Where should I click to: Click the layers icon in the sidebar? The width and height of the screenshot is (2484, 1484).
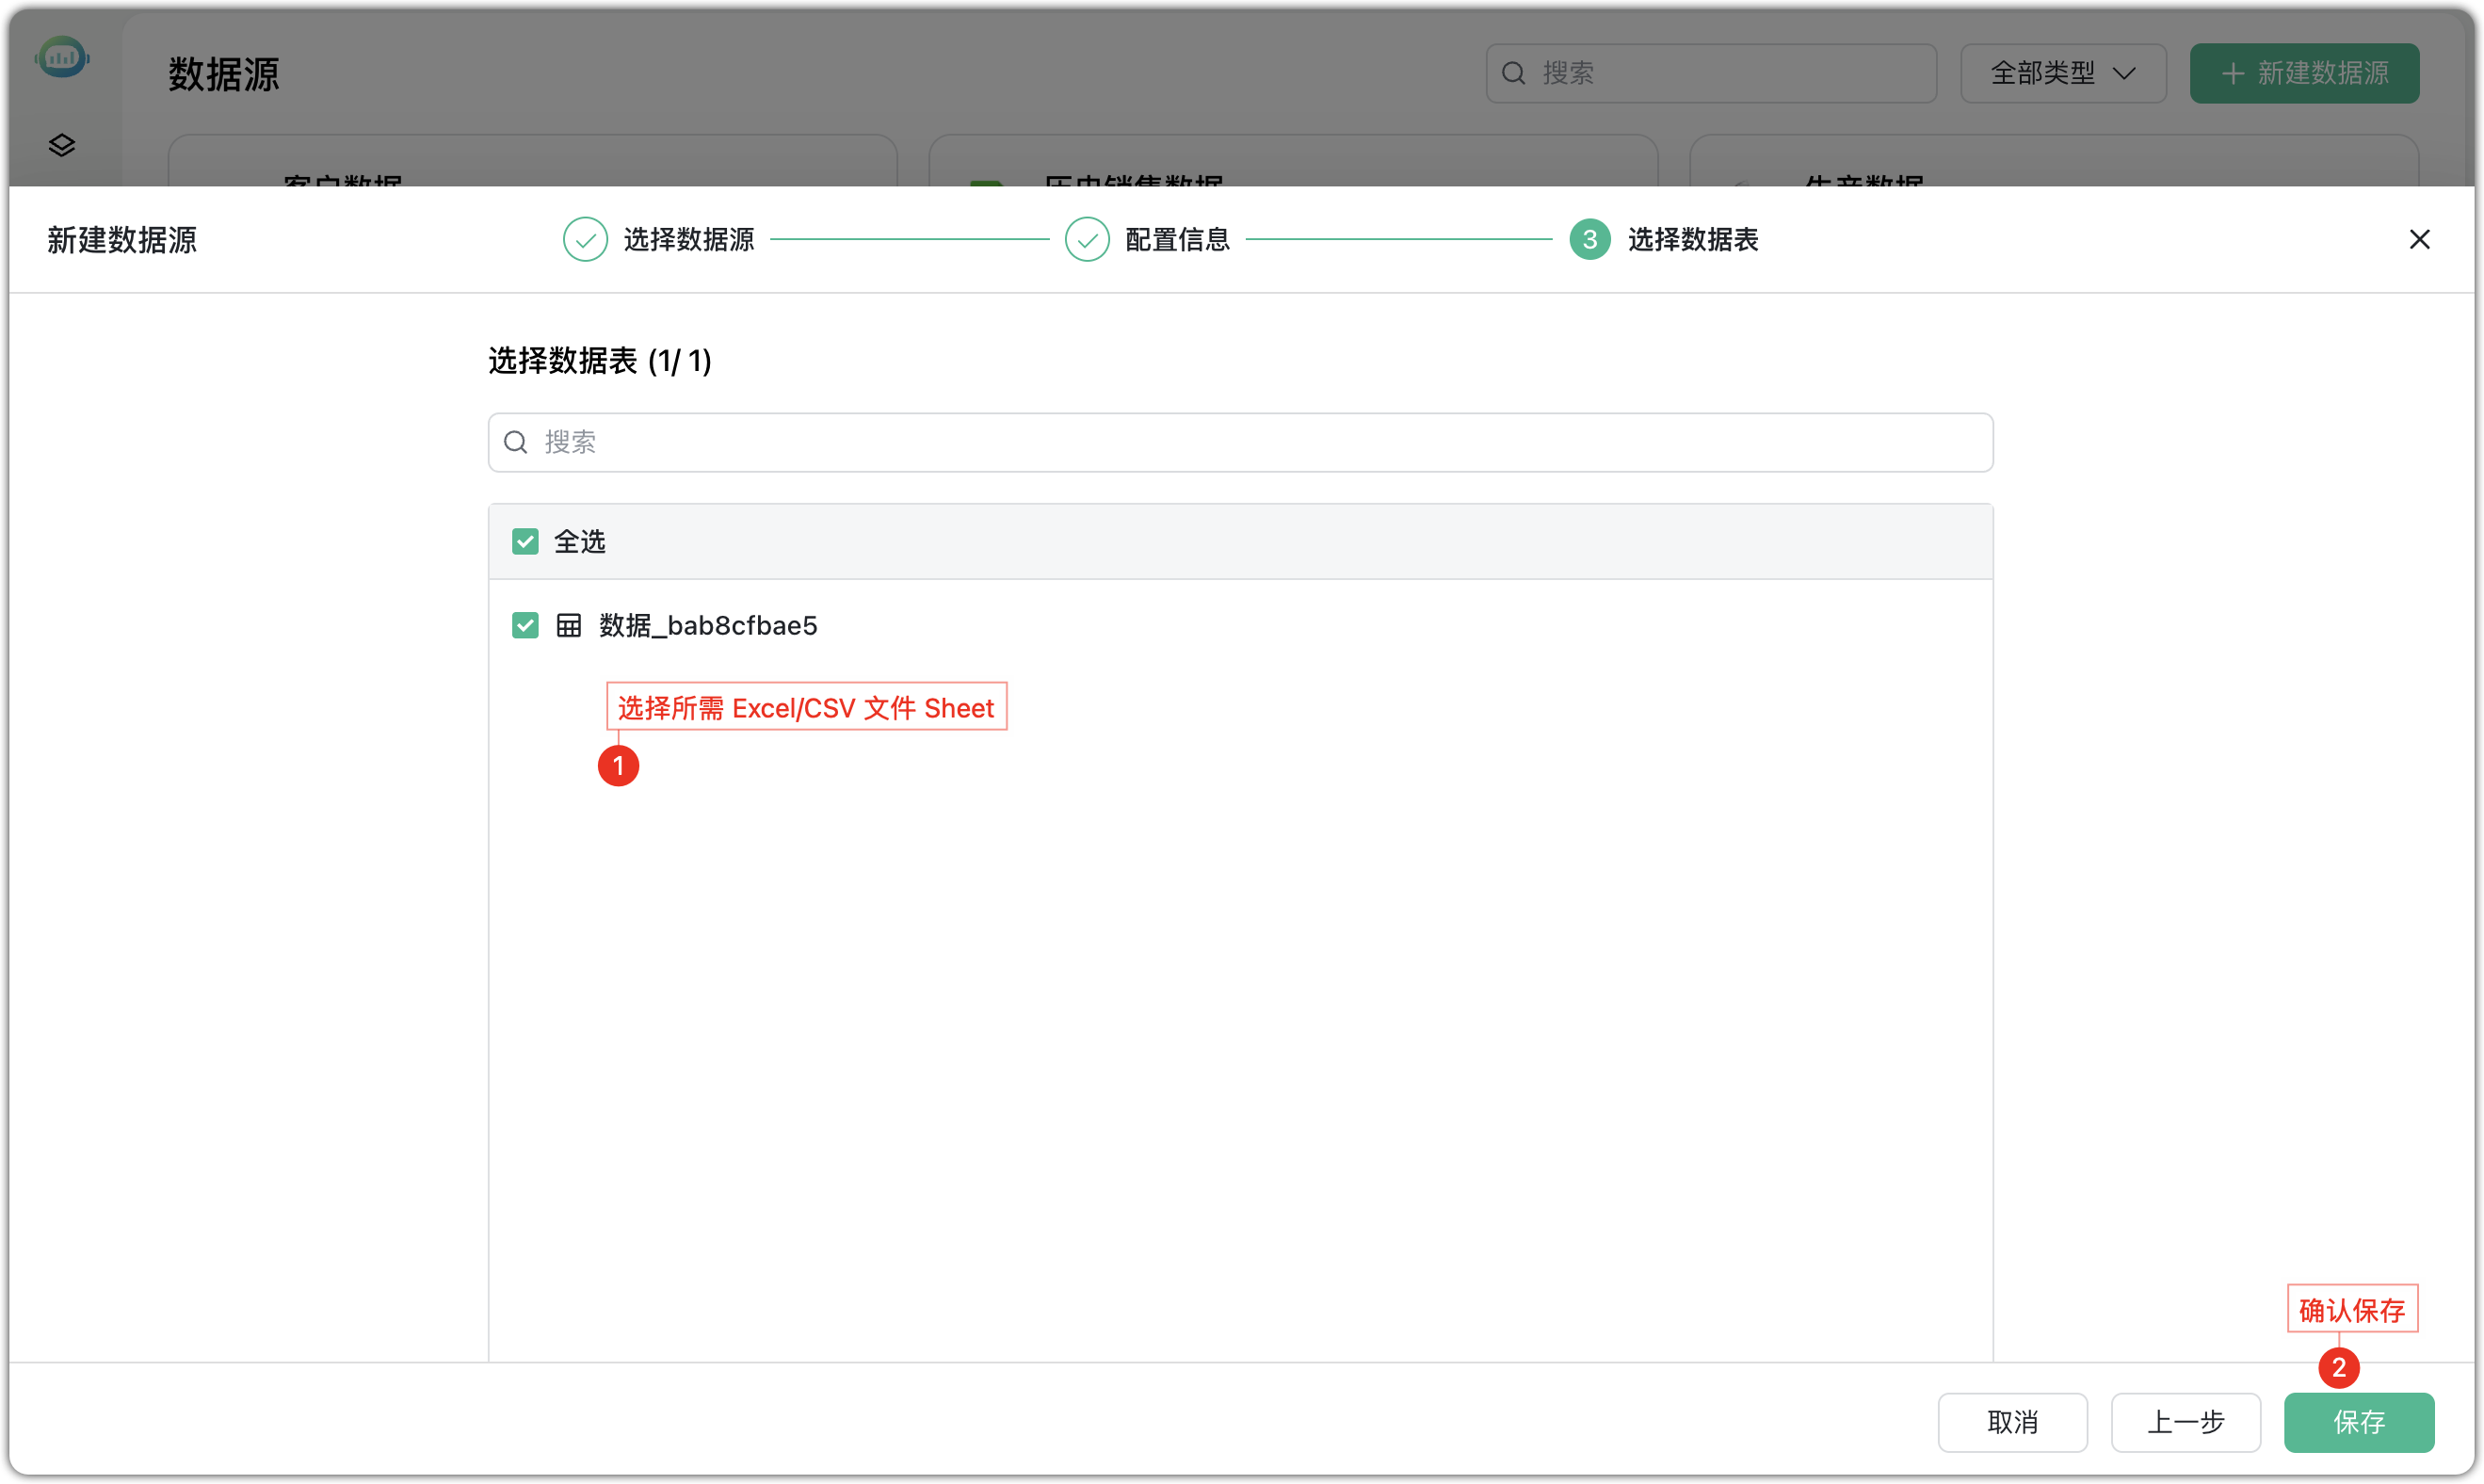(x=62, y=145)
